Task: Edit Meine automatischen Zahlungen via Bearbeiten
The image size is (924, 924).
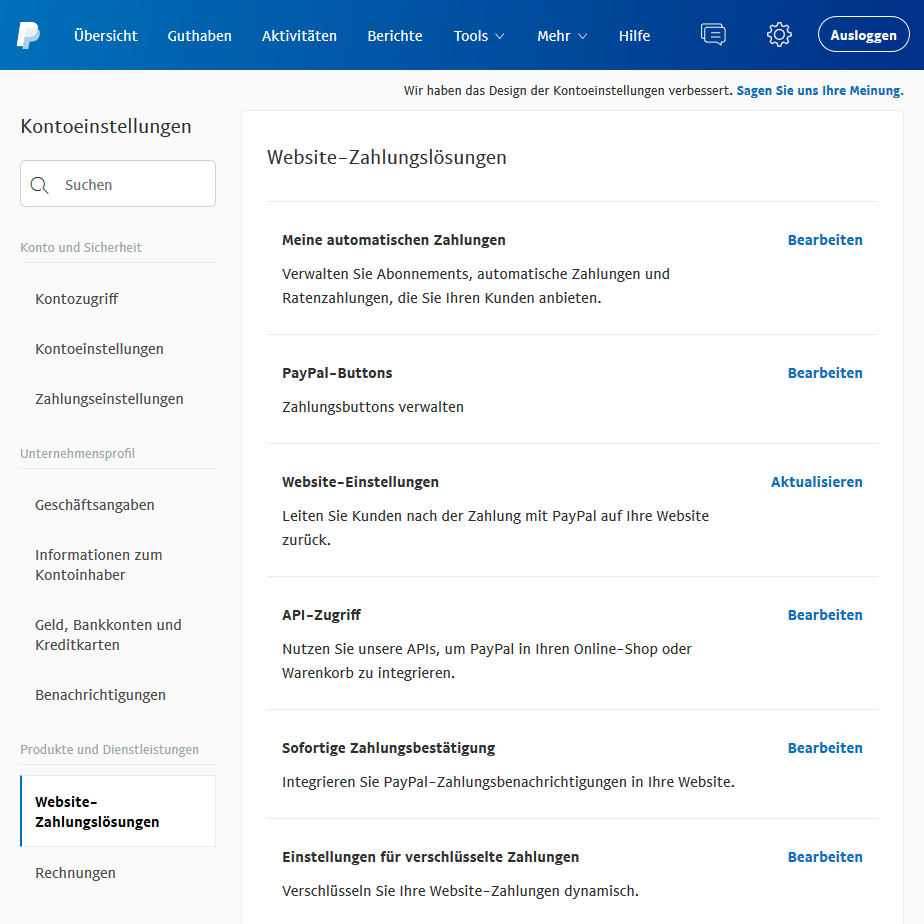Action: (x=825, y=240)
